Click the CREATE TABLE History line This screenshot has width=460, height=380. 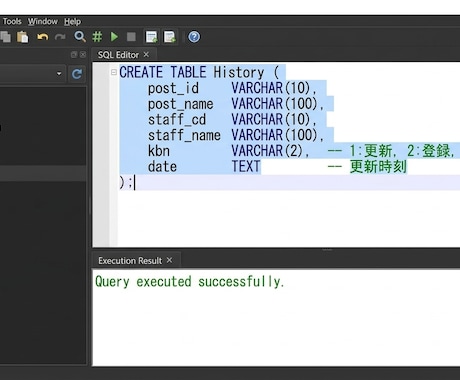(x=199, y=72)
